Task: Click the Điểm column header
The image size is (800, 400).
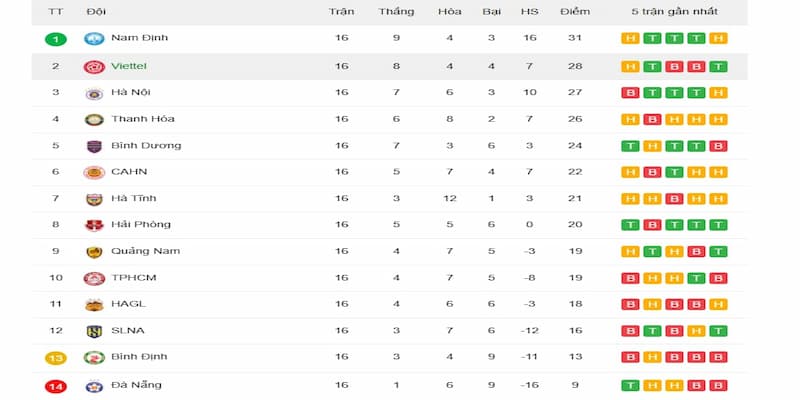Action: click(x=575, y=11)
